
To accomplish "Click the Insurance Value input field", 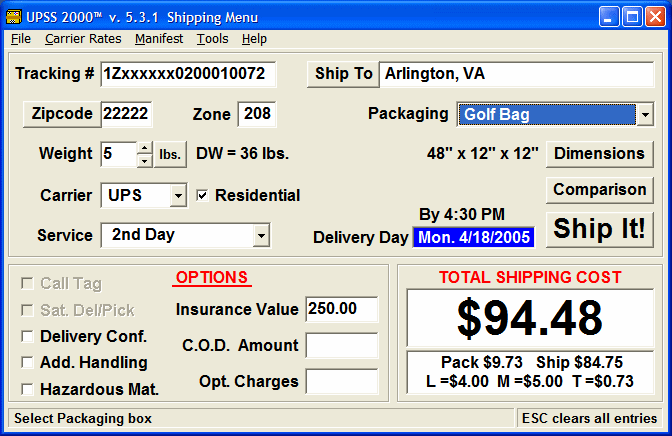I will click(342, 309).
